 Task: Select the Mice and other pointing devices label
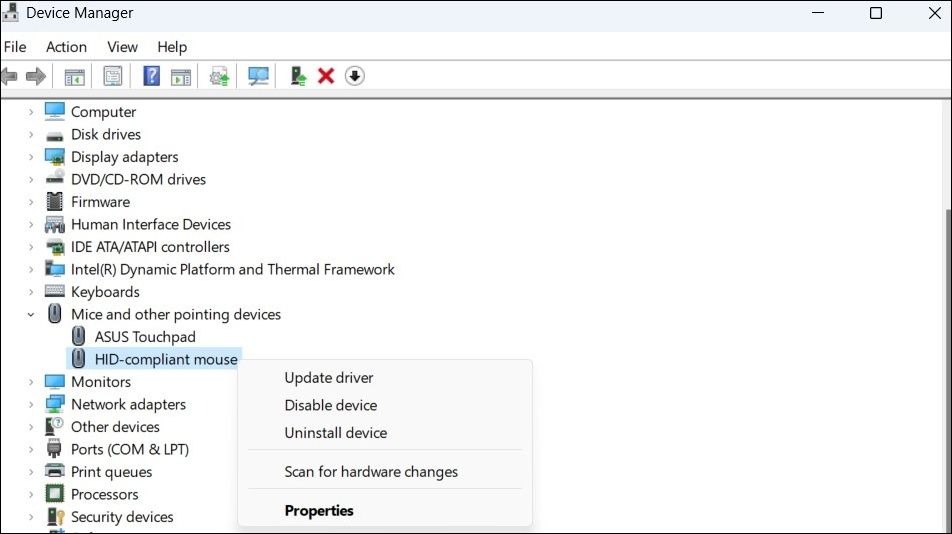coord(176,314)
